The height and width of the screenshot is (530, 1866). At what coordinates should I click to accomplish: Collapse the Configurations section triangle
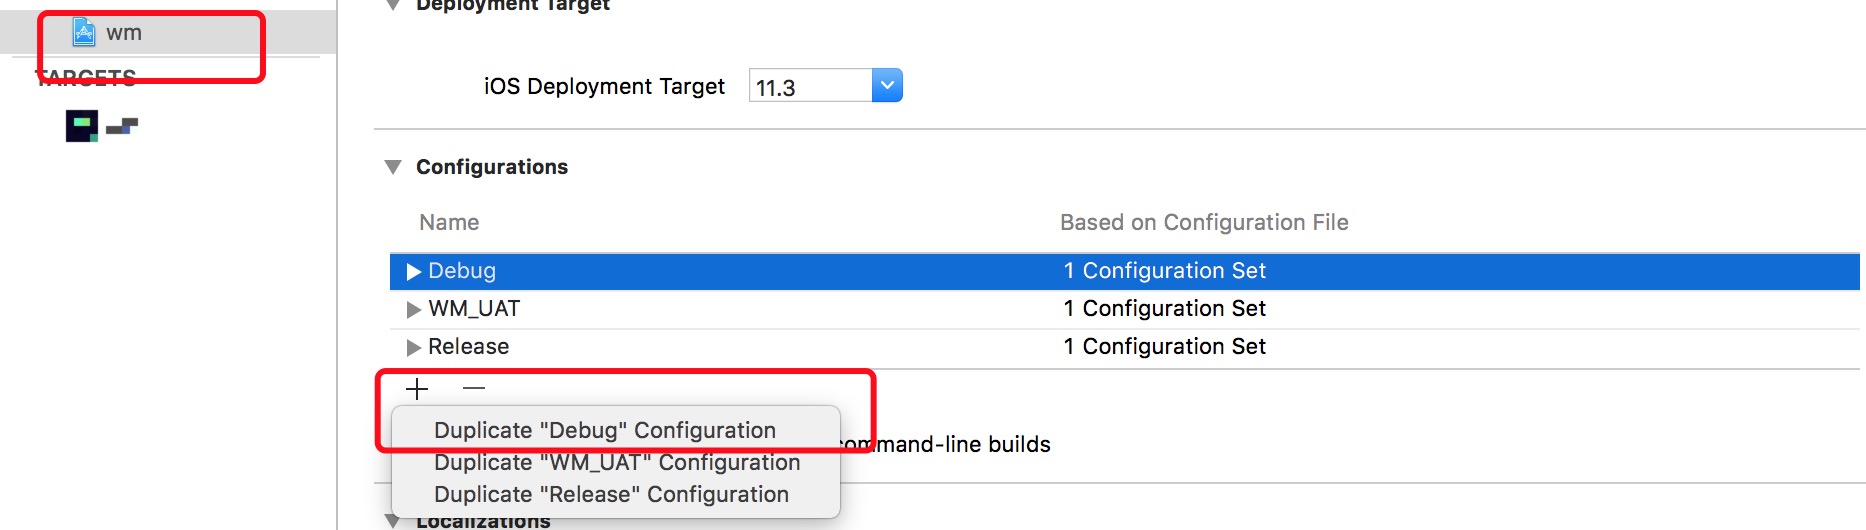[x=393, y=167]
